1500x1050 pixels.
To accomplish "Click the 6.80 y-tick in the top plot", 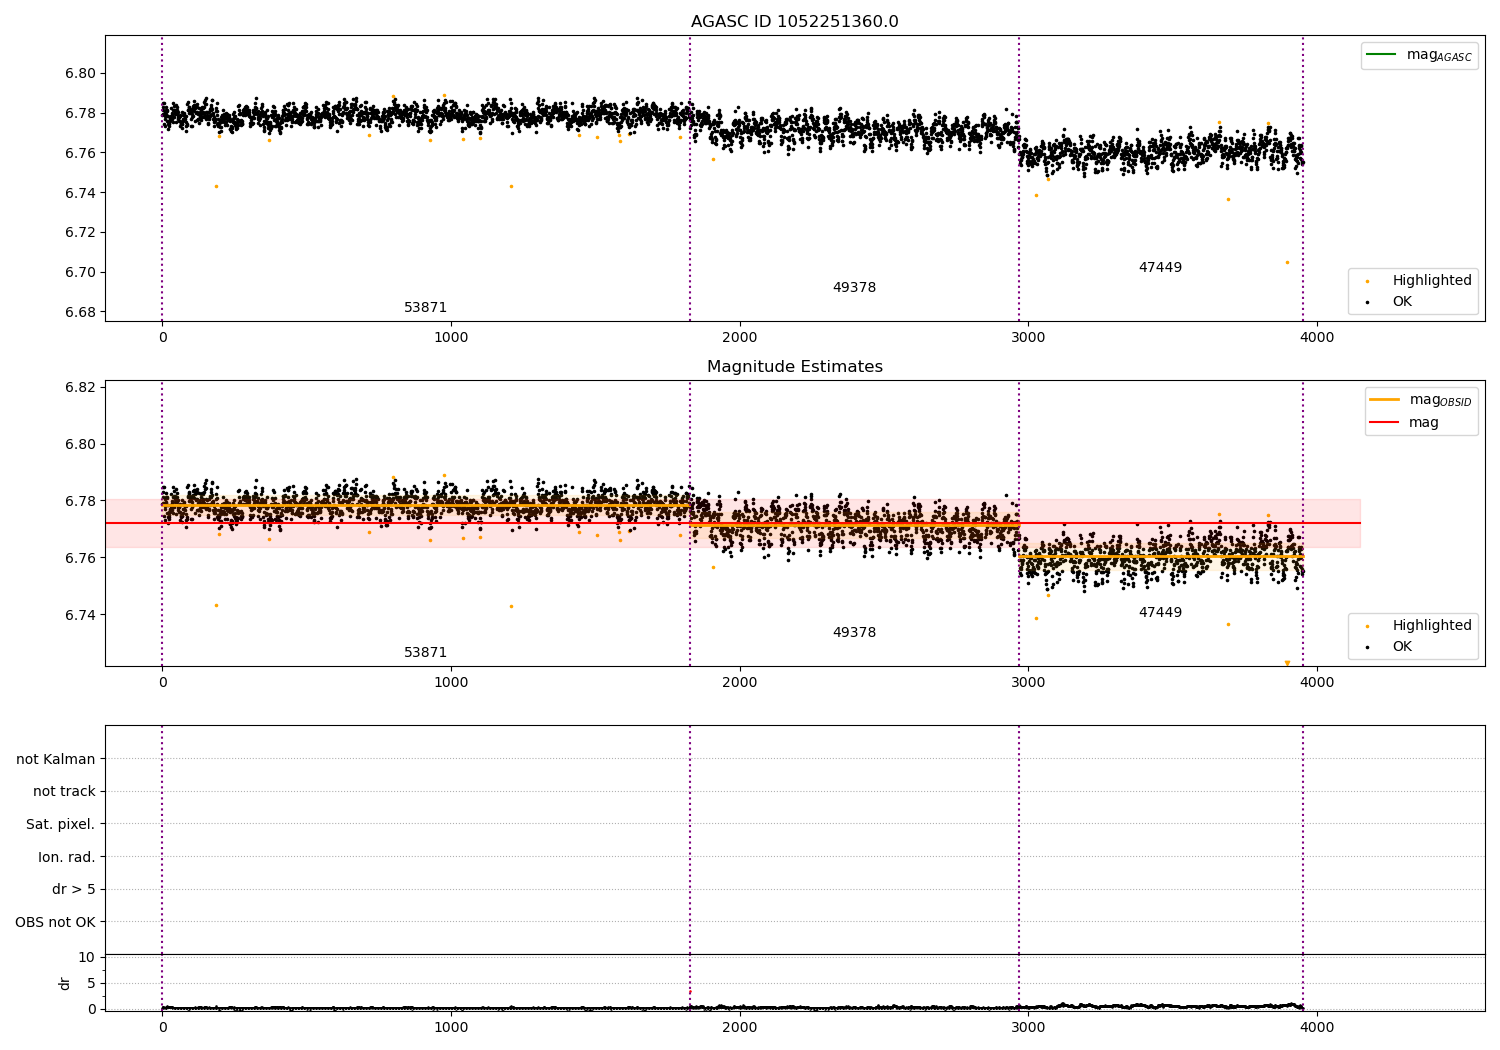I will tap(81, 74).
